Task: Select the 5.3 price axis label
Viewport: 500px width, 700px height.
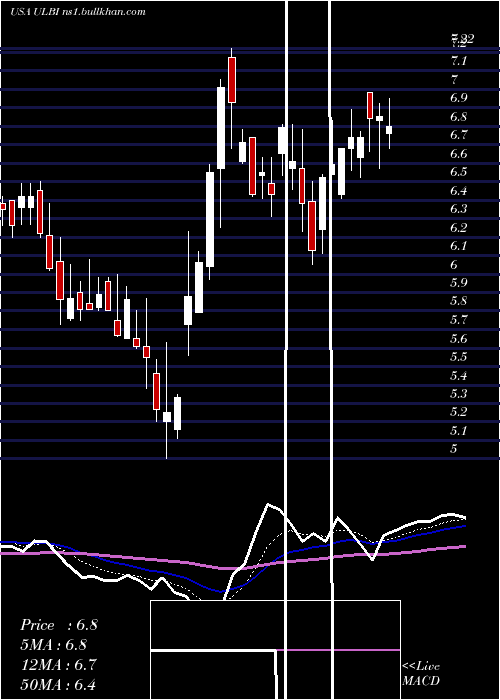Action: click(459, 394)
